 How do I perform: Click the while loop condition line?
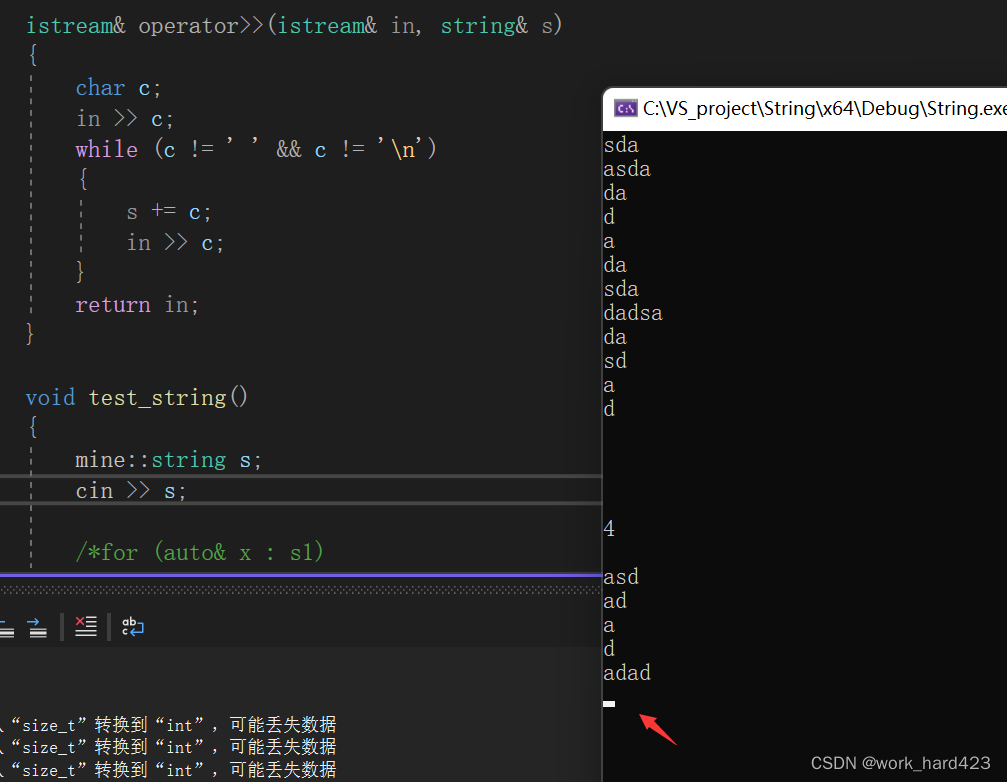[256, 149]
